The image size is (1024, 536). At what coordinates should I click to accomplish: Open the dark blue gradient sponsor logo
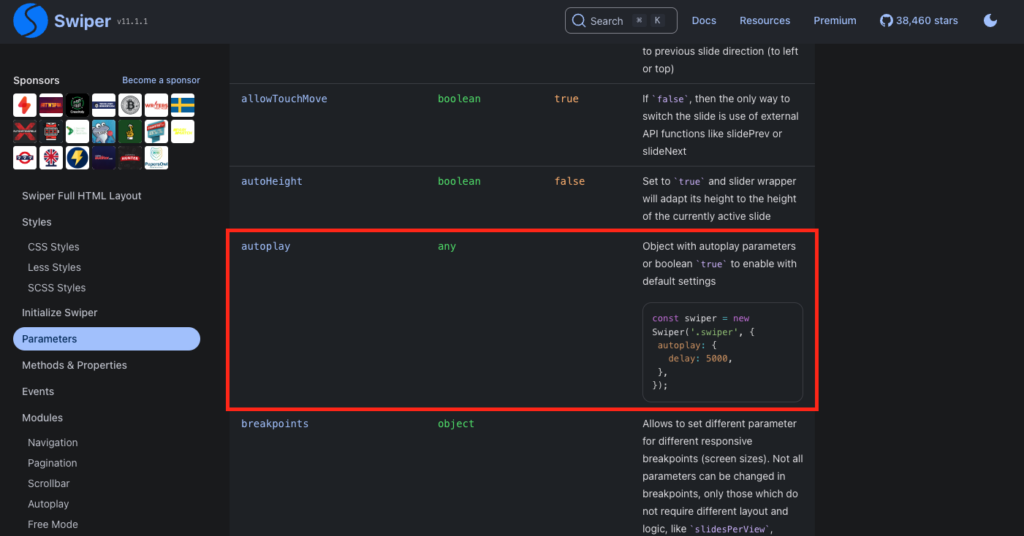[x=104, y=157]
